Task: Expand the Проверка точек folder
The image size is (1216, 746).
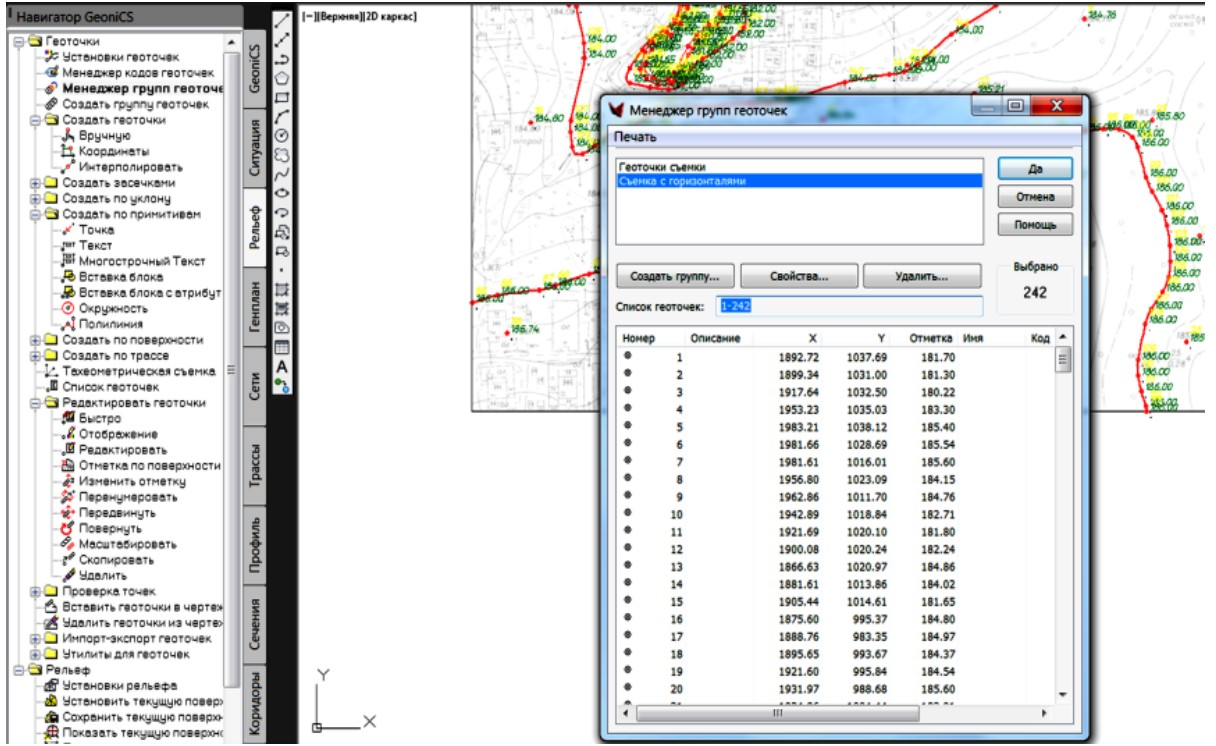Action: 36,591
